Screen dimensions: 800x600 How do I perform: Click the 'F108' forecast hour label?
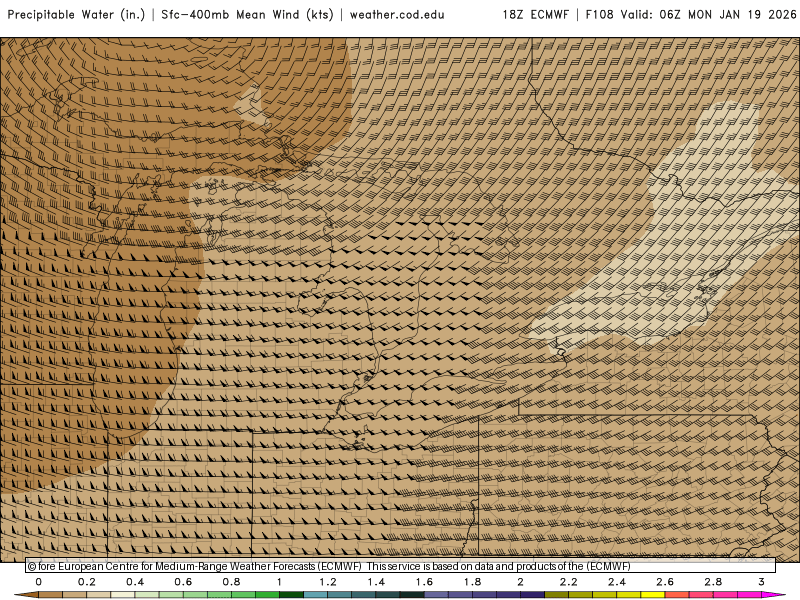click(599, 14)
